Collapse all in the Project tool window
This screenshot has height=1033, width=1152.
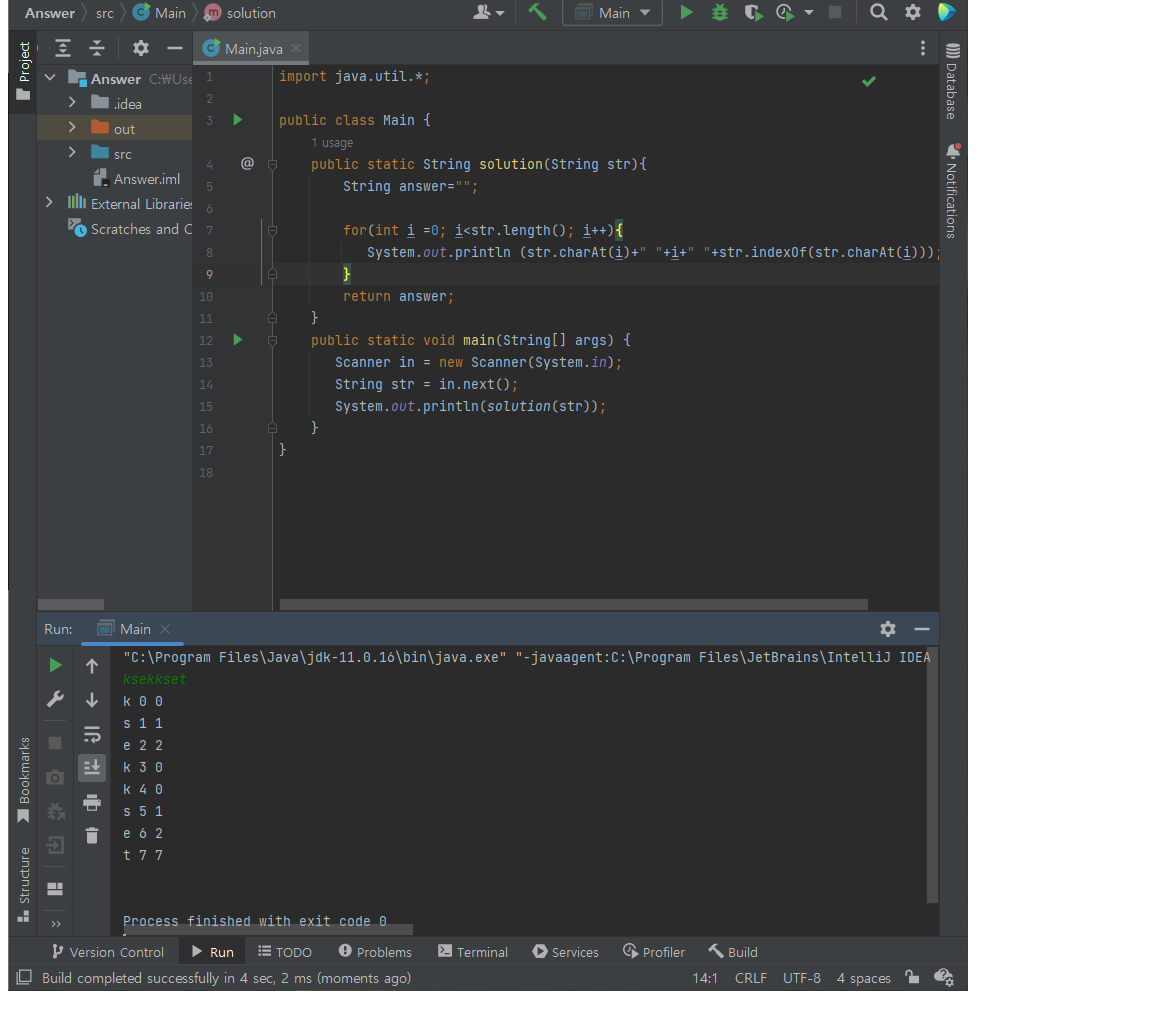click(97, 48)
